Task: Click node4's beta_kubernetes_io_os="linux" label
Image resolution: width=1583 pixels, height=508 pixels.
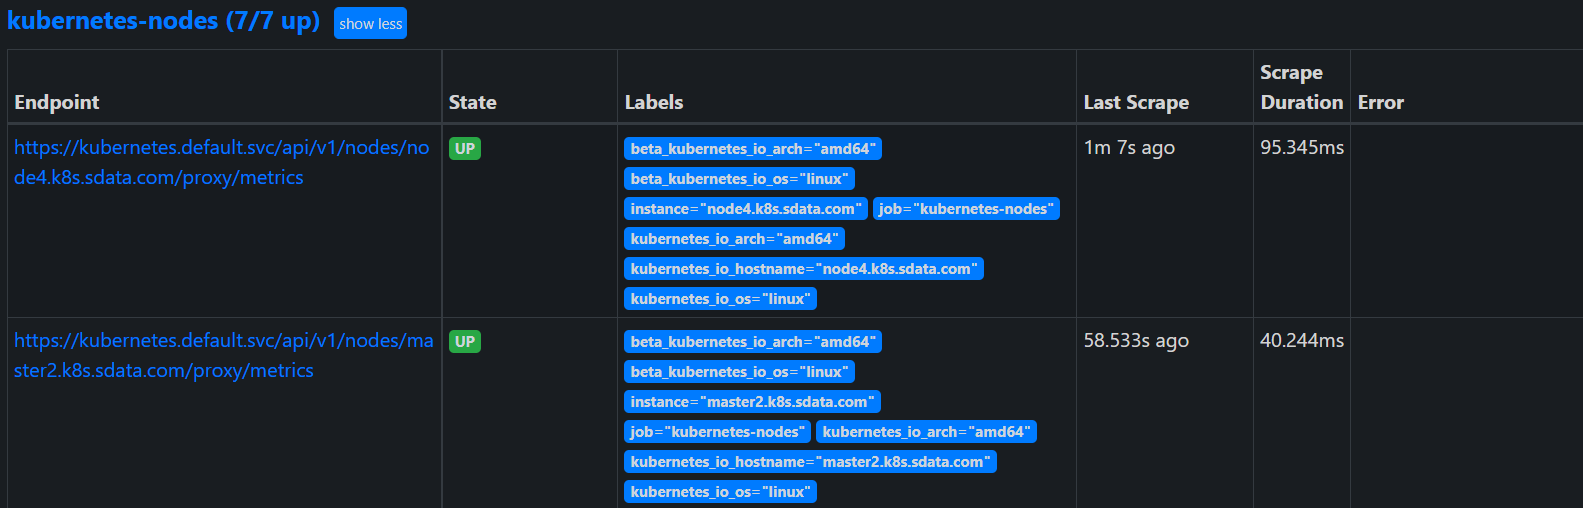Action: point(739,179)
